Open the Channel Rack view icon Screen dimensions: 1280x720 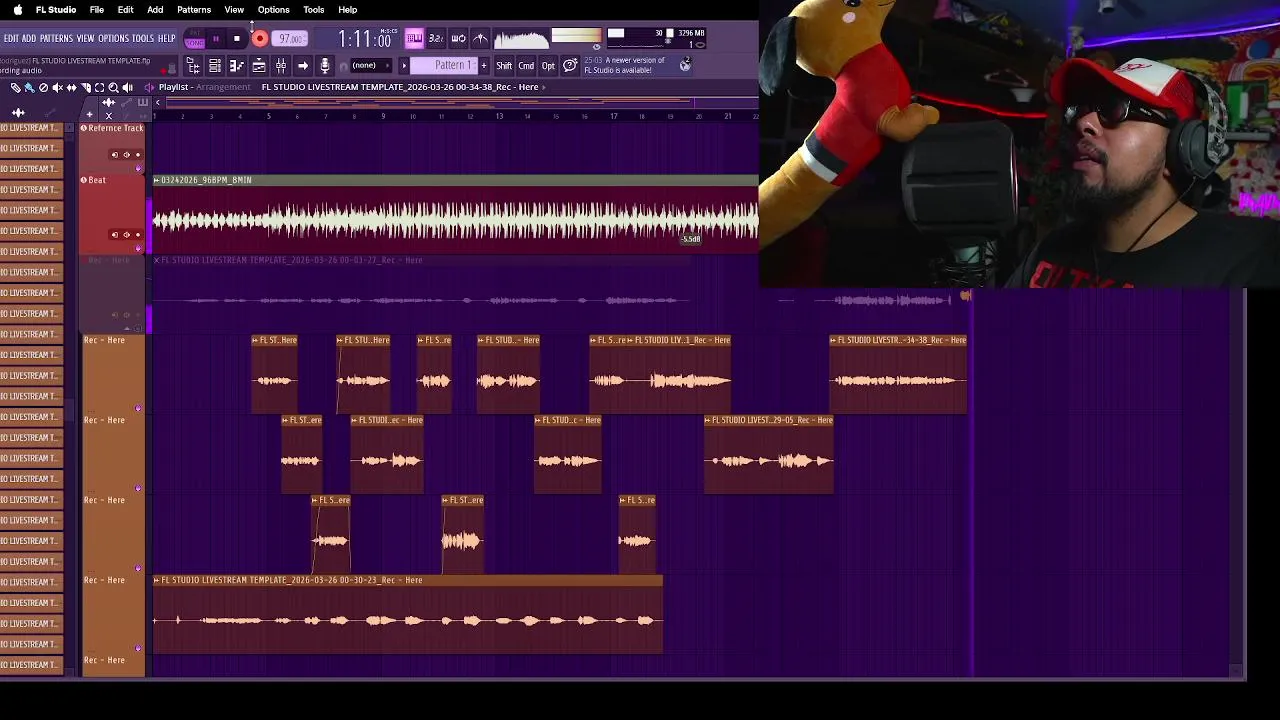click(x=215, y=65)
